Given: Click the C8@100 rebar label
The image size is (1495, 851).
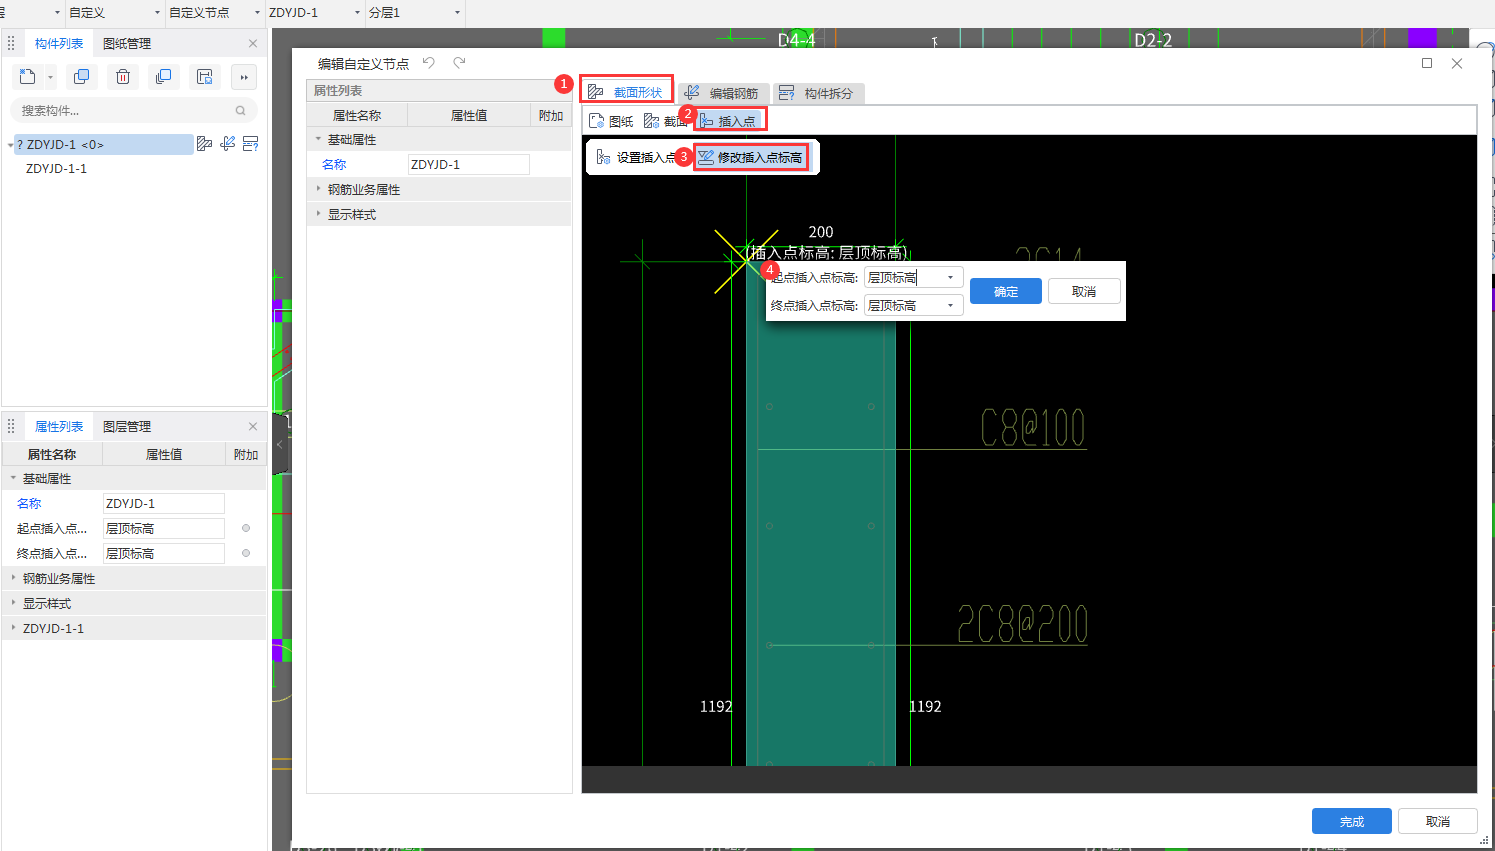Looking at the screenshot, I should click(1032, 427).
